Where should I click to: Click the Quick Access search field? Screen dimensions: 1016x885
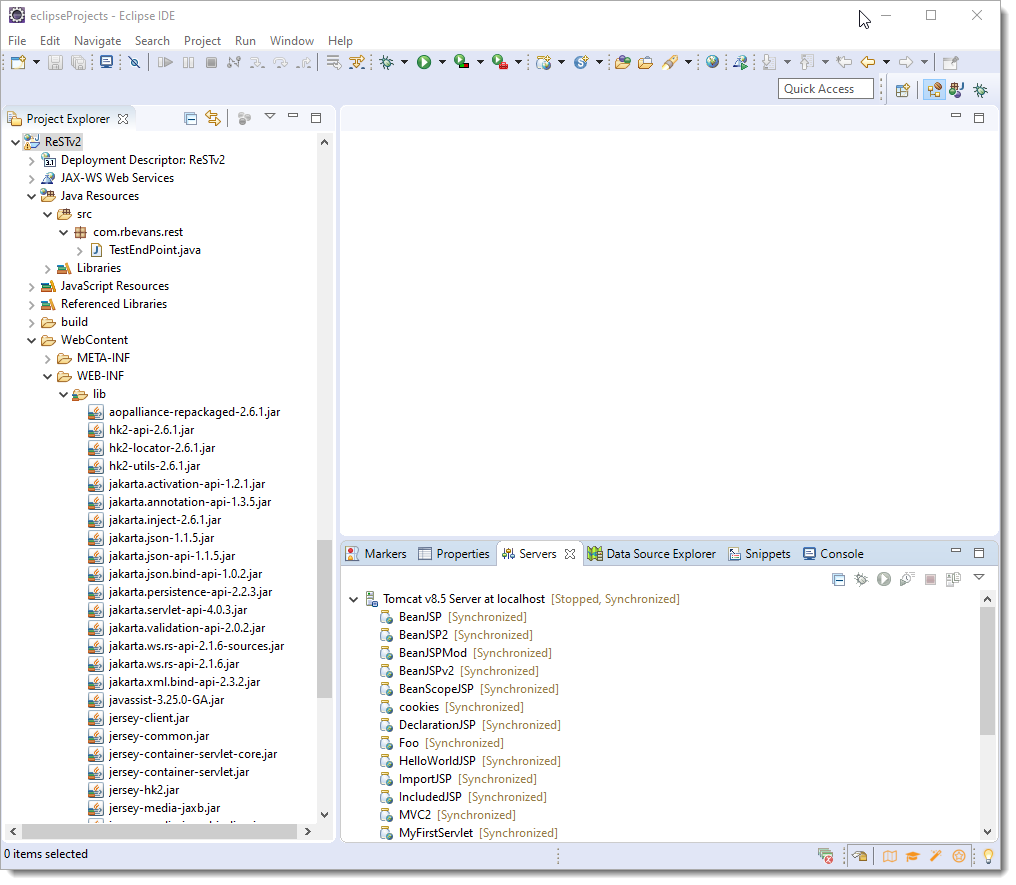click(826, 89)
